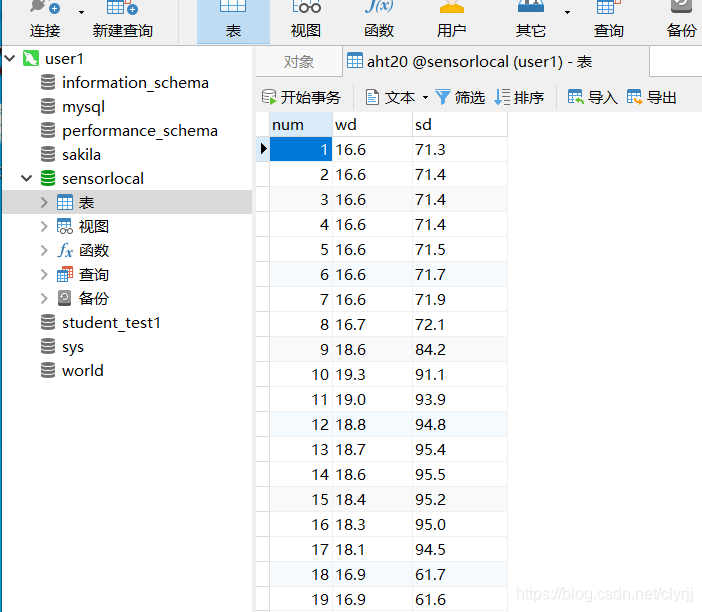Switch to the 对象 objects tab
Image resolution: width=702 pixels, height=612 pixels.
(299, 62)
